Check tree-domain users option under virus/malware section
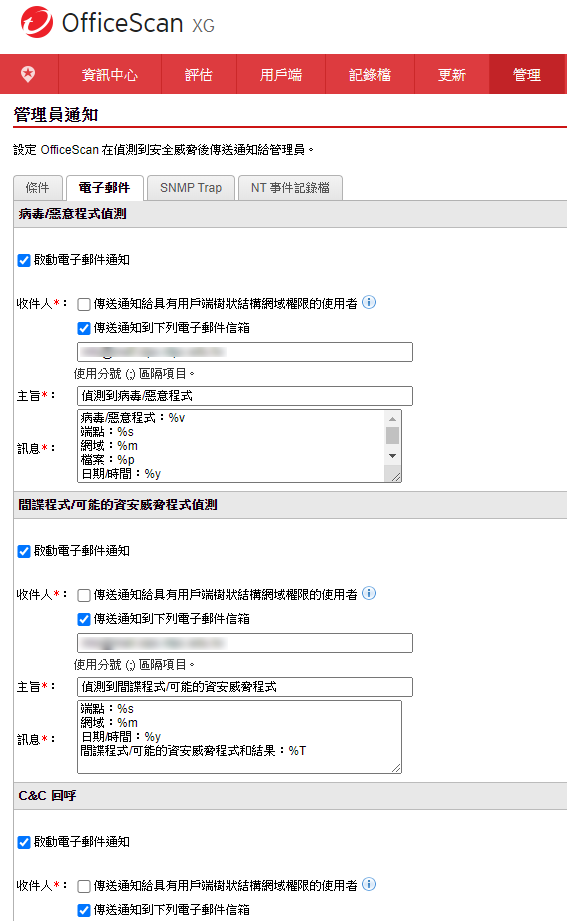Image resolution: width=567 pixels, height=921 pixels. click(x=84, y=304)
